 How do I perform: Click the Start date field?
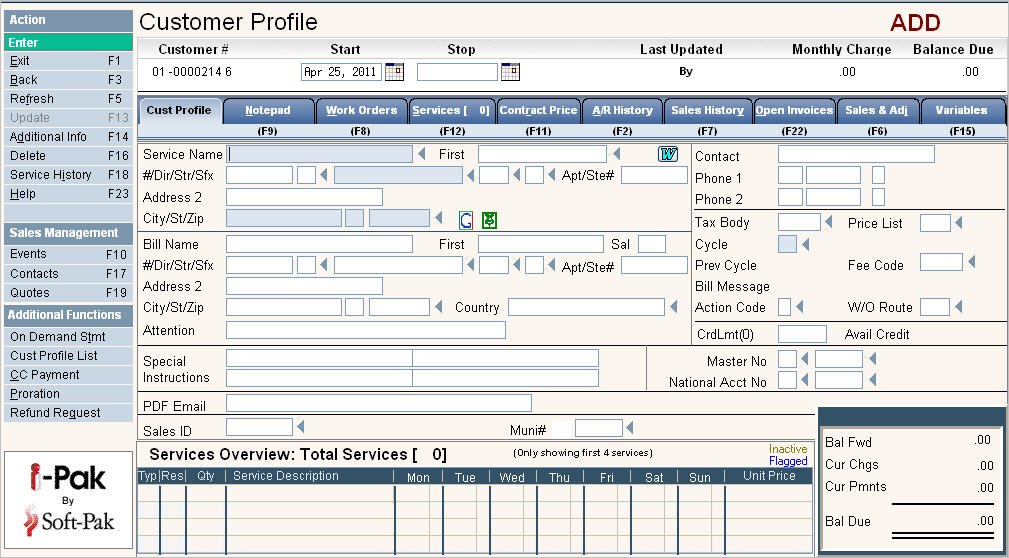click(x=341, y=72)
